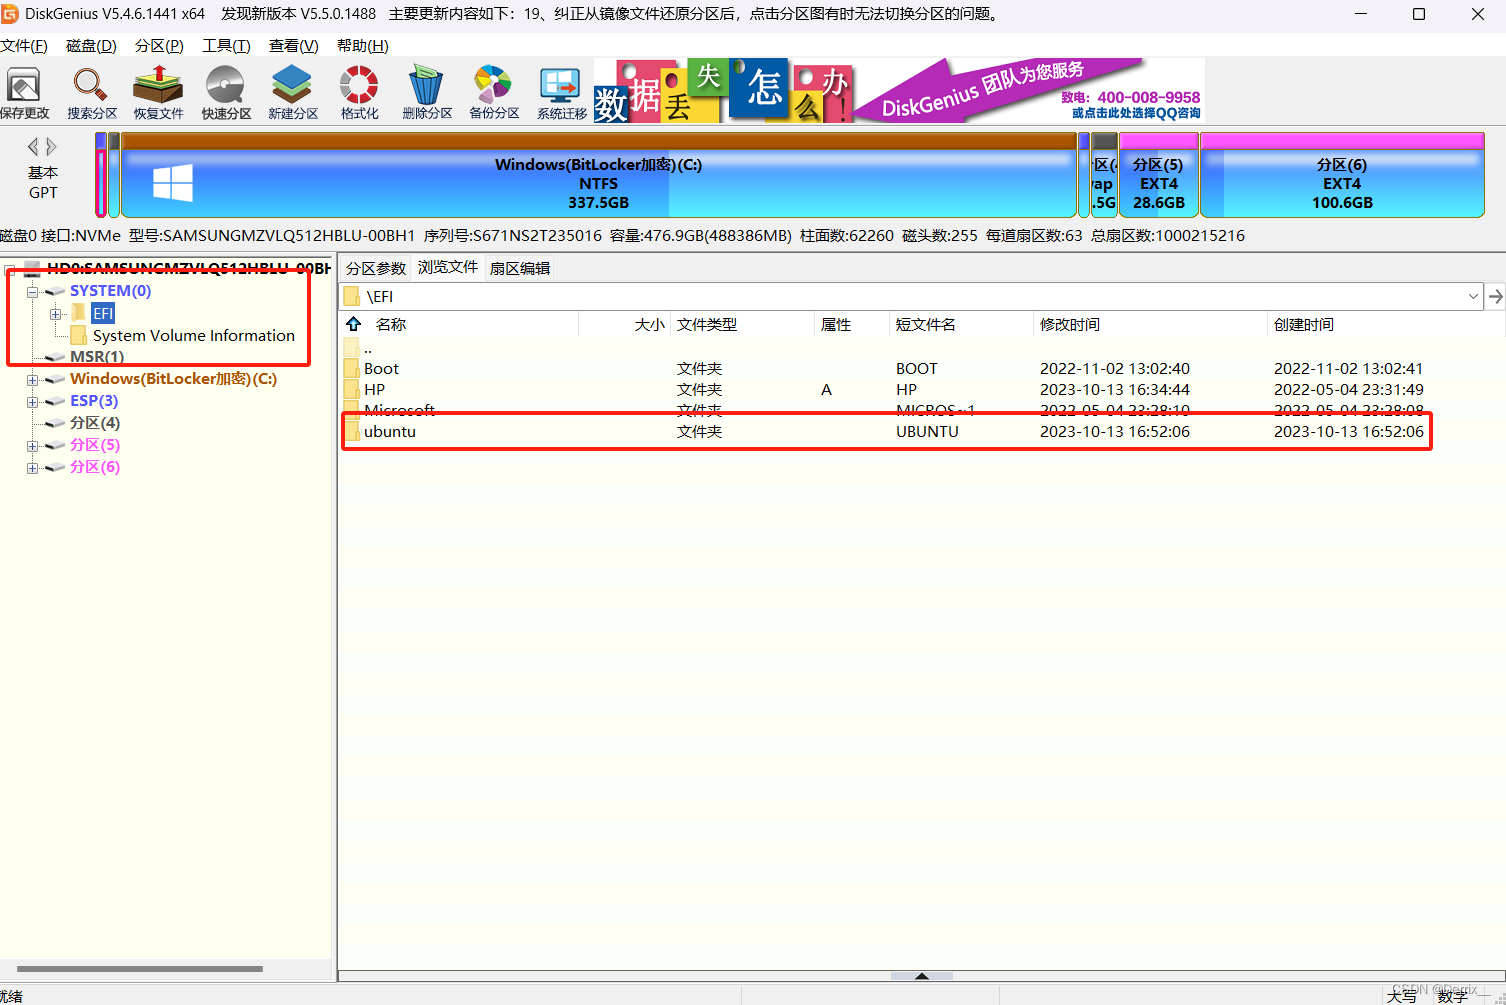Click the 保存更改 (save changes) toolbar icon

point(24,93)
